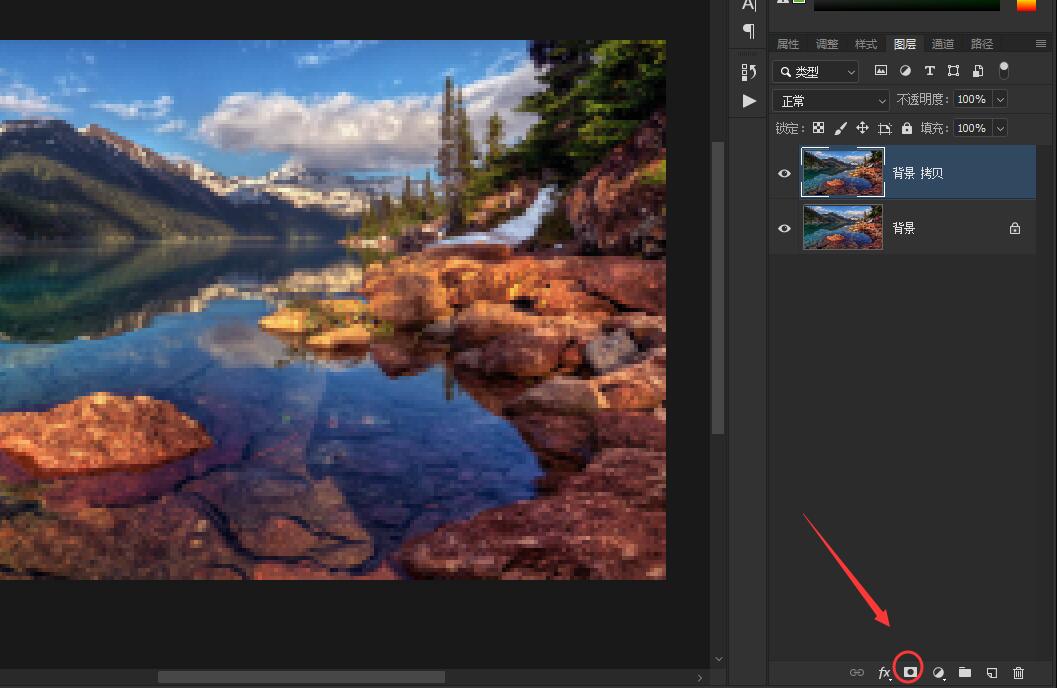Click the Delete layer trash icon
The width and height of the screenshot is (1057, 688).
[x=1019, y=673]
